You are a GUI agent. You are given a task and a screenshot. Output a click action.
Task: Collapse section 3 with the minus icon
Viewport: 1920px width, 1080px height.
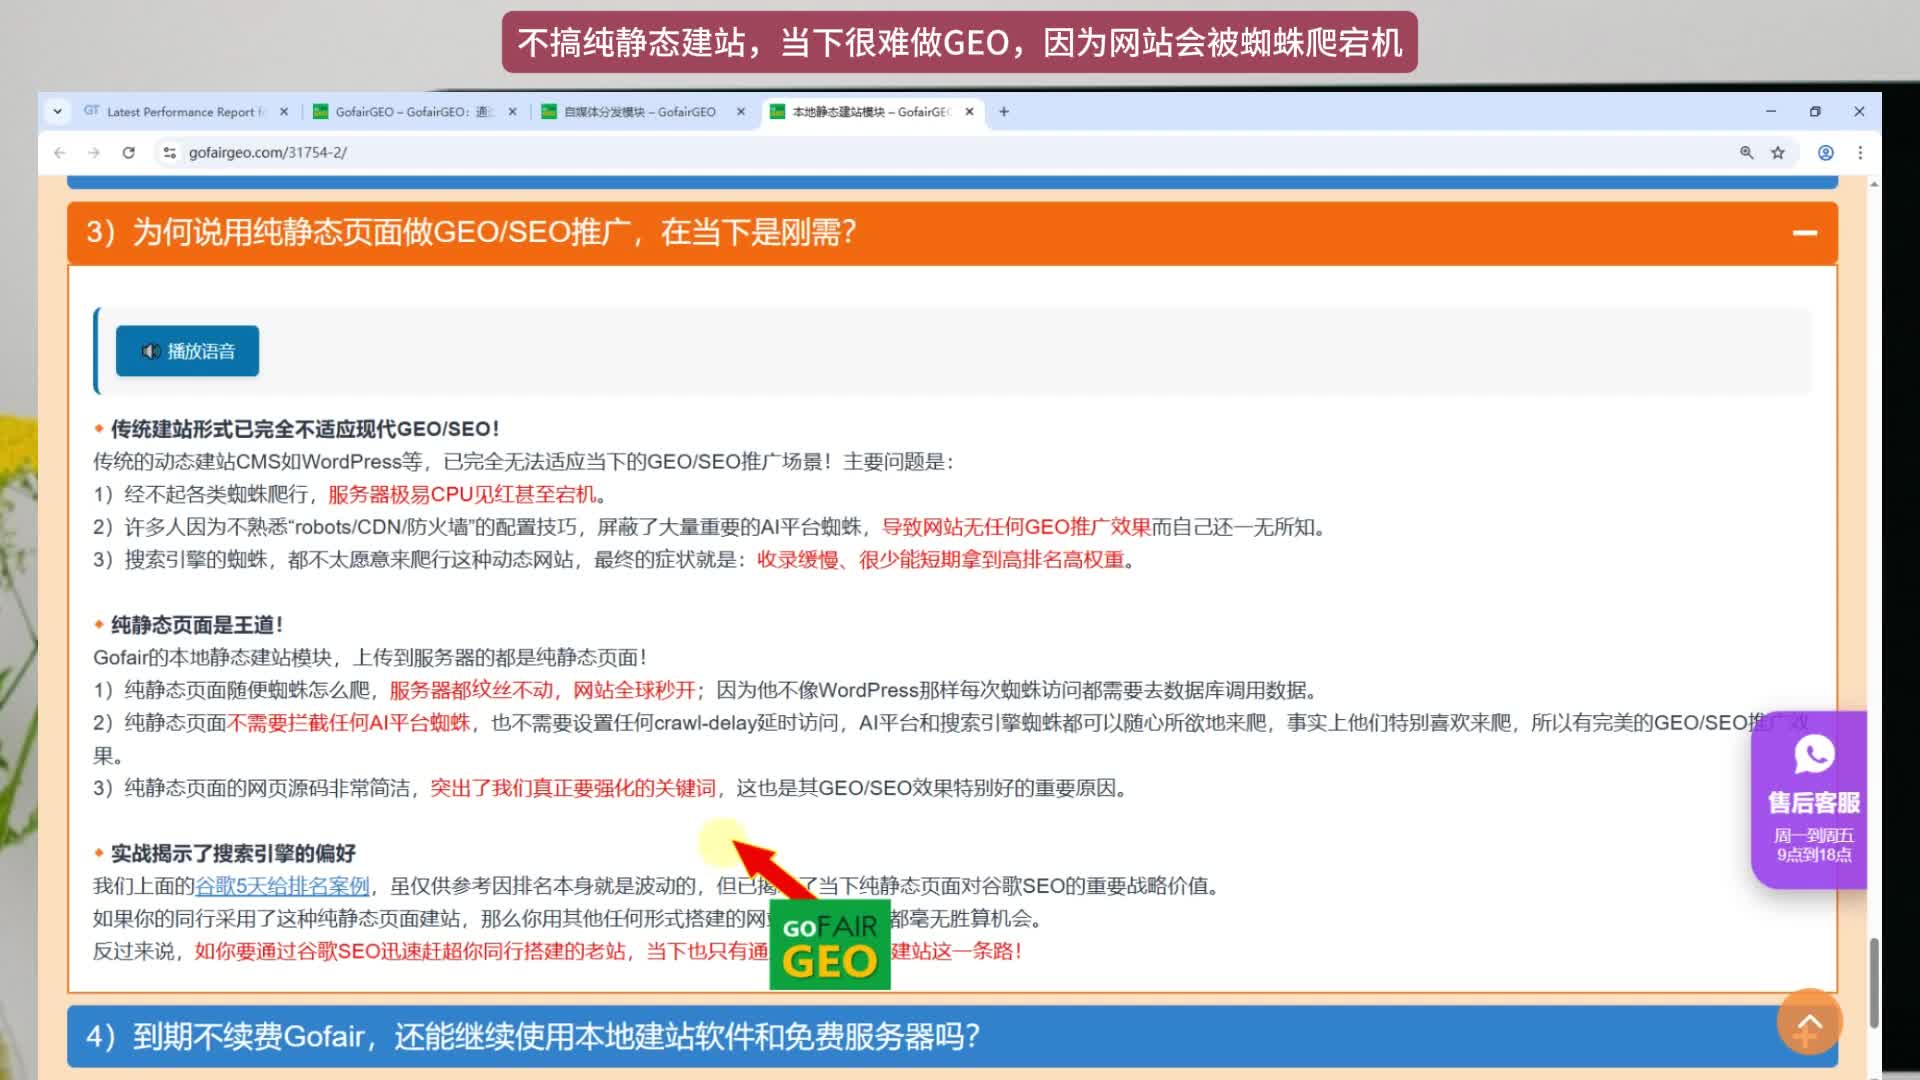(x=1804, y=233)
